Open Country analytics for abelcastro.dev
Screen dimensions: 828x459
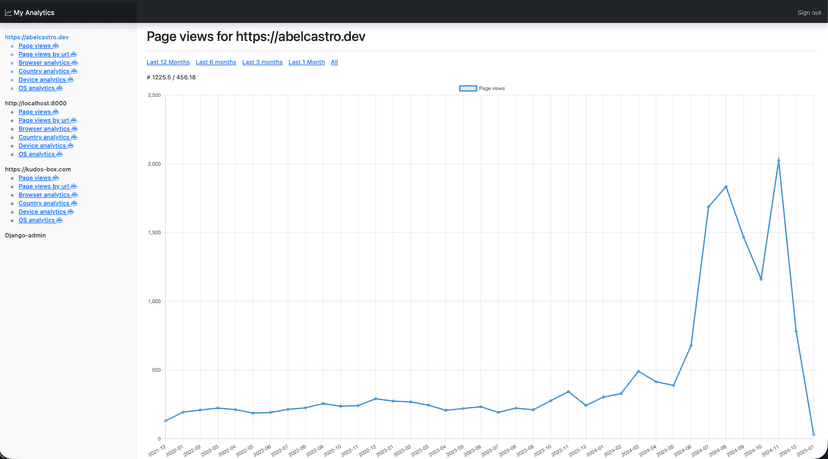point(43,71)
